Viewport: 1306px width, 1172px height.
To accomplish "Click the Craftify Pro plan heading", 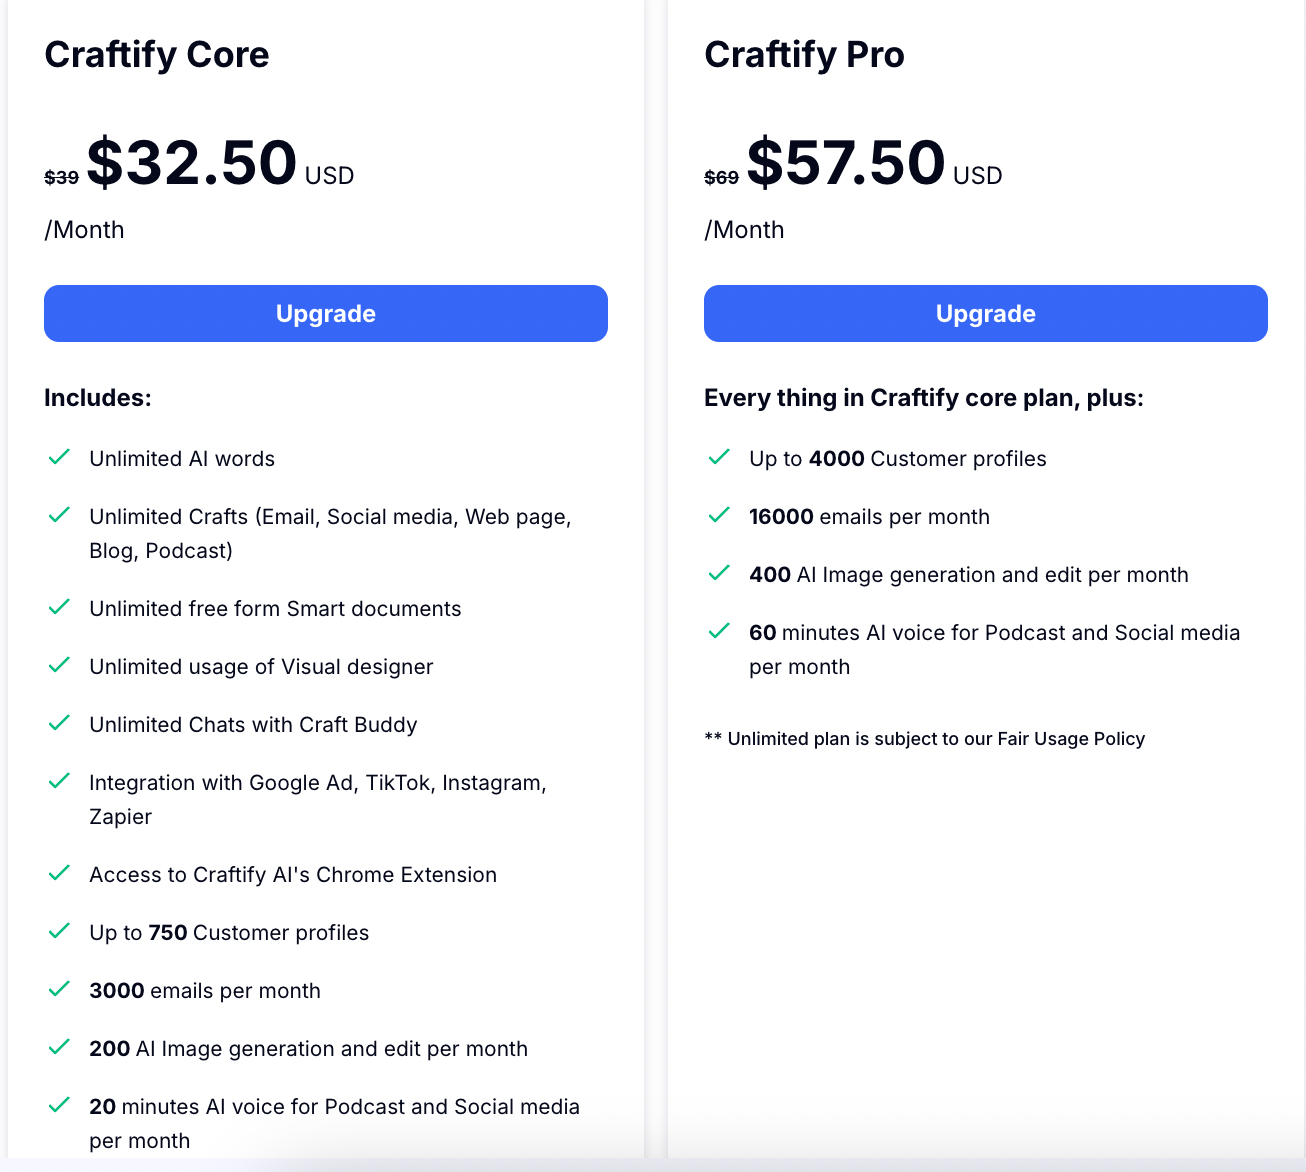I will (804, 54).
